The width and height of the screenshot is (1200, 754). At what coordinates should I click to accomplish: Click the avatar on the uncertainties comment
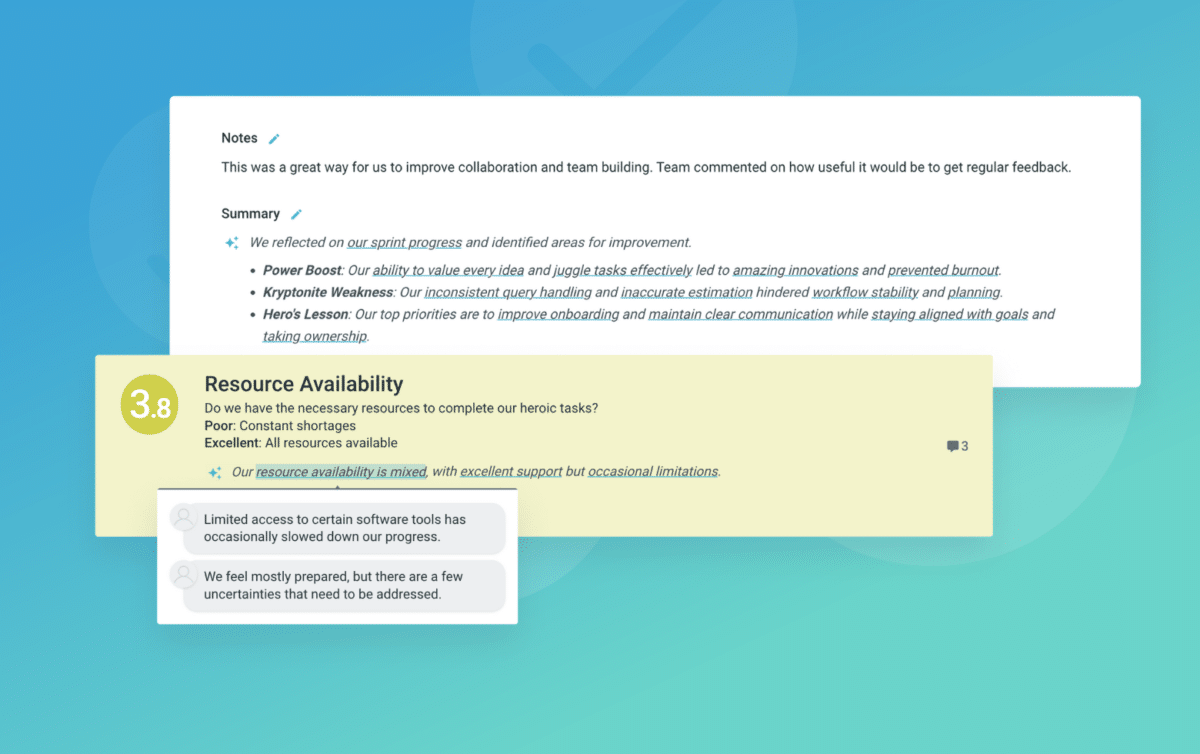pyautogui.click(x=183, y=575)
